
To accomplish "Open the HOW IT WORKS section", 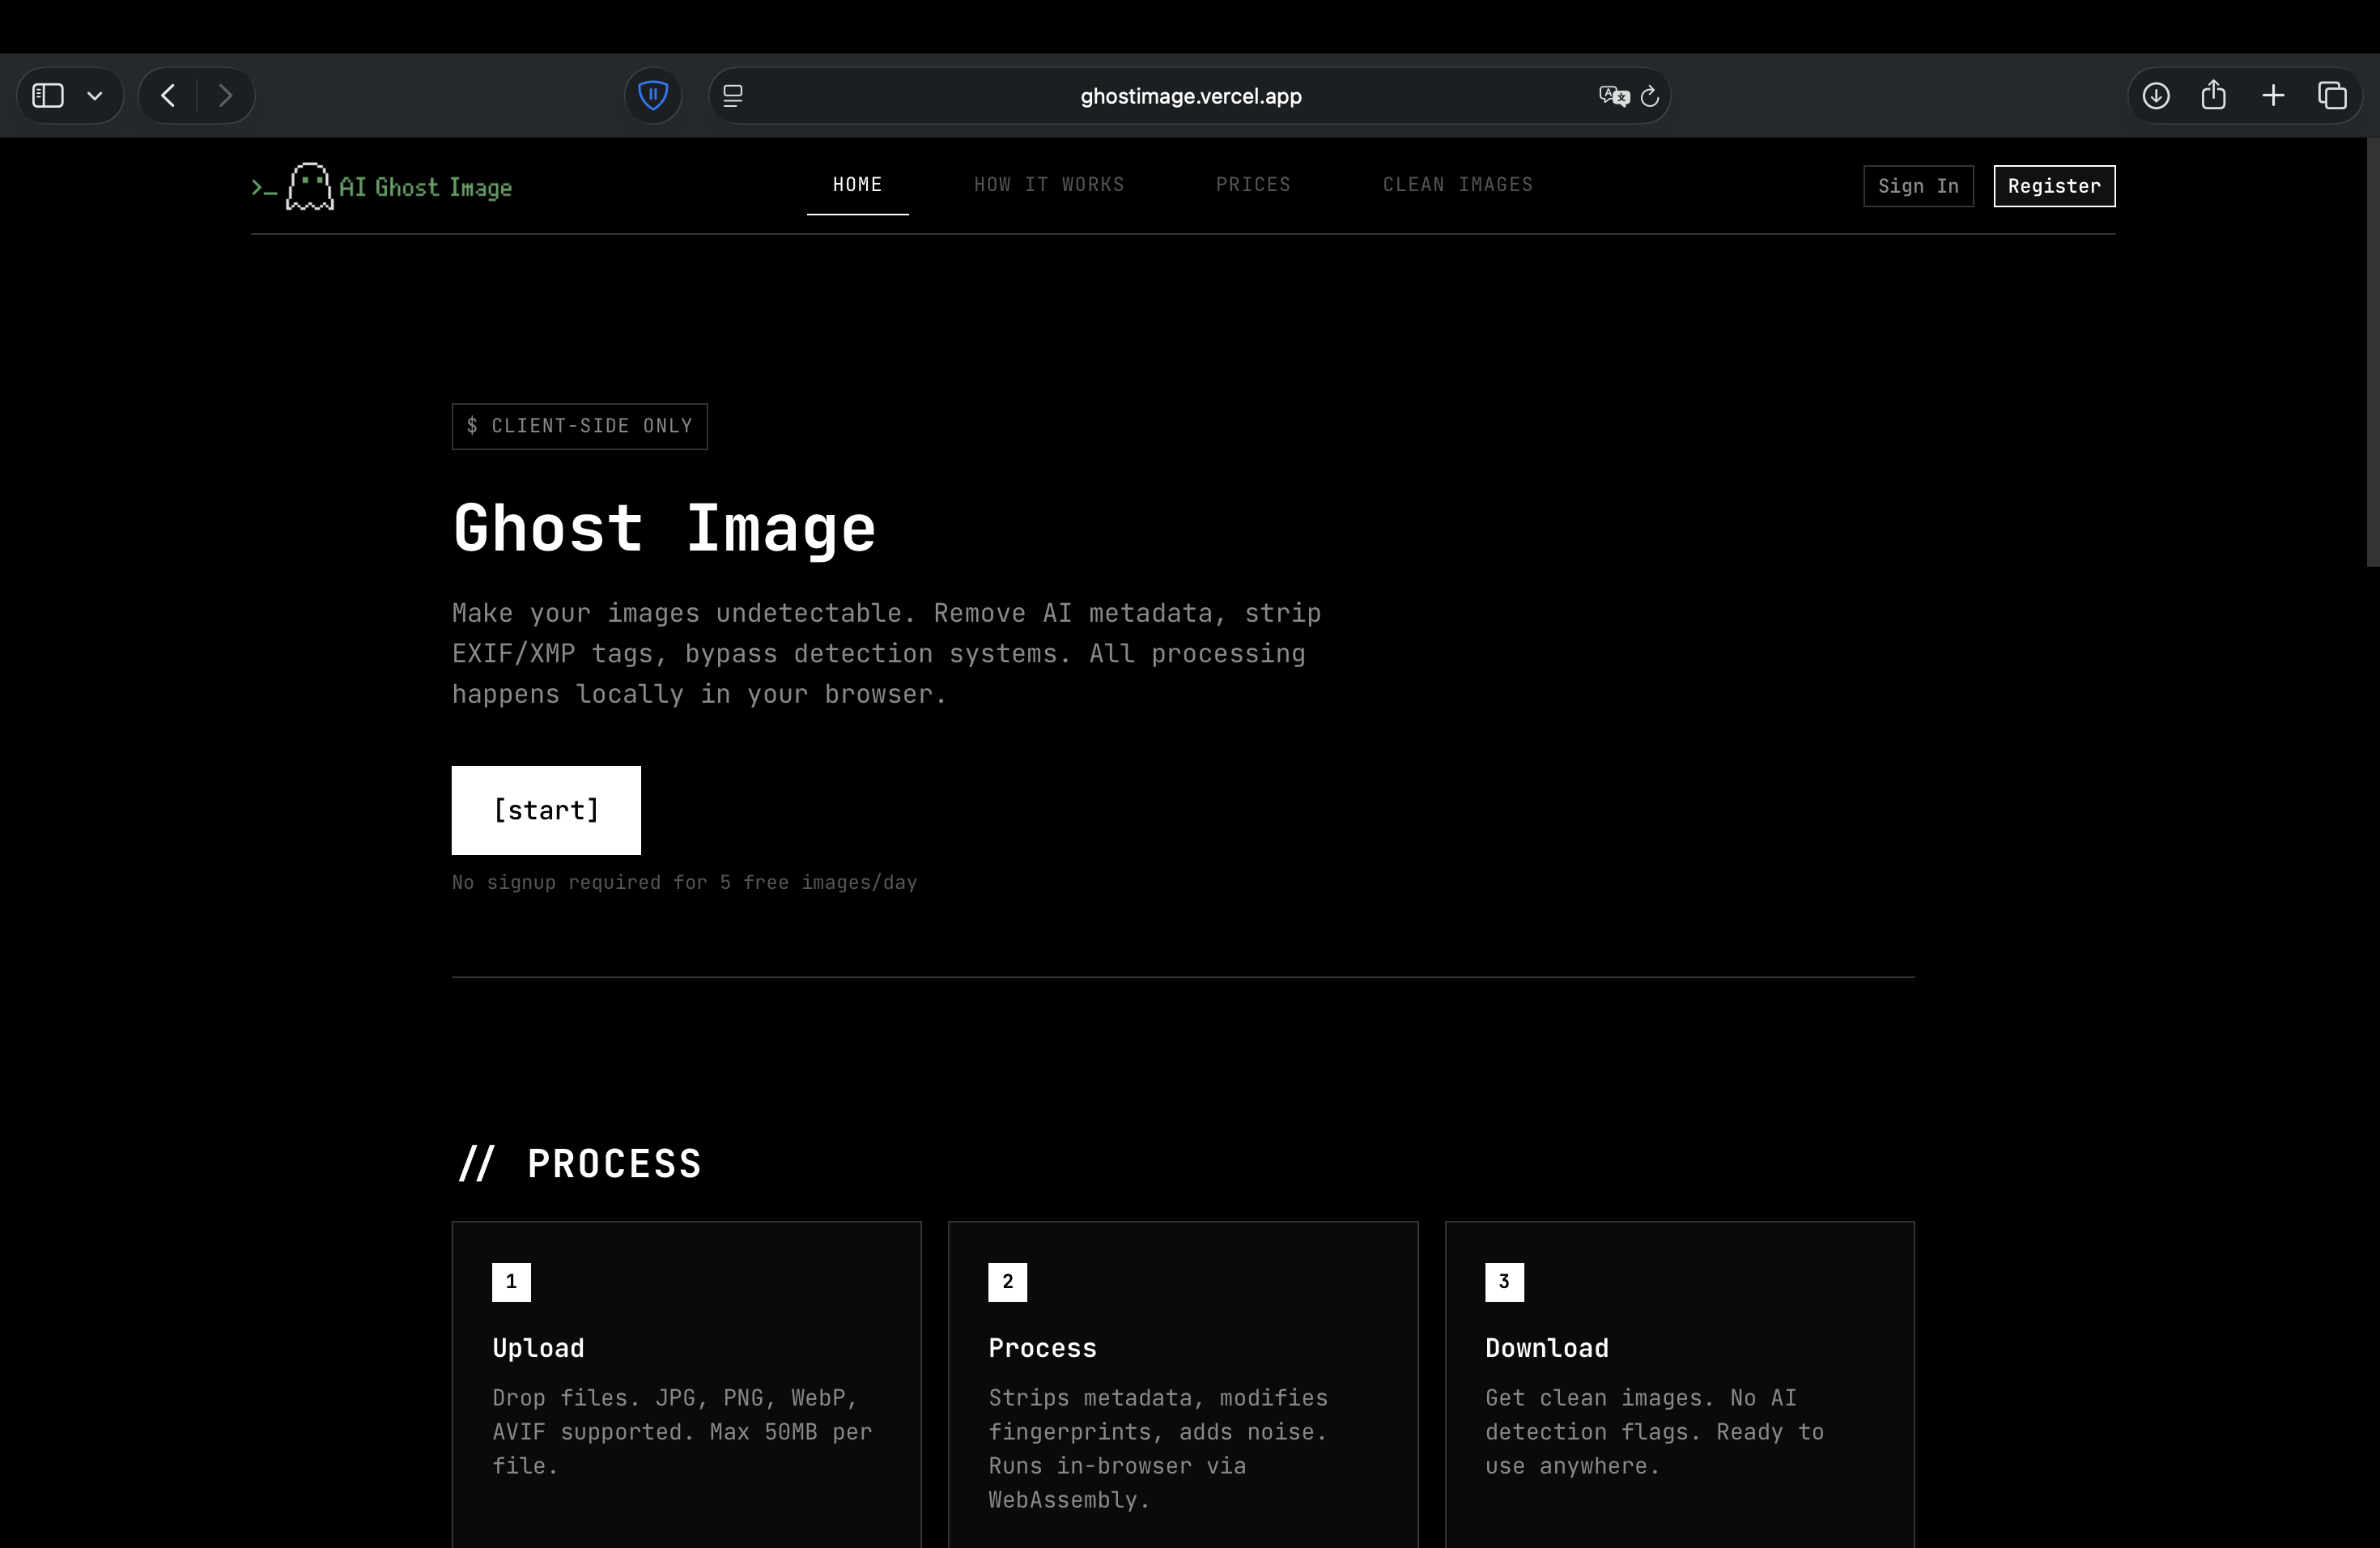I will (1048, 184).
